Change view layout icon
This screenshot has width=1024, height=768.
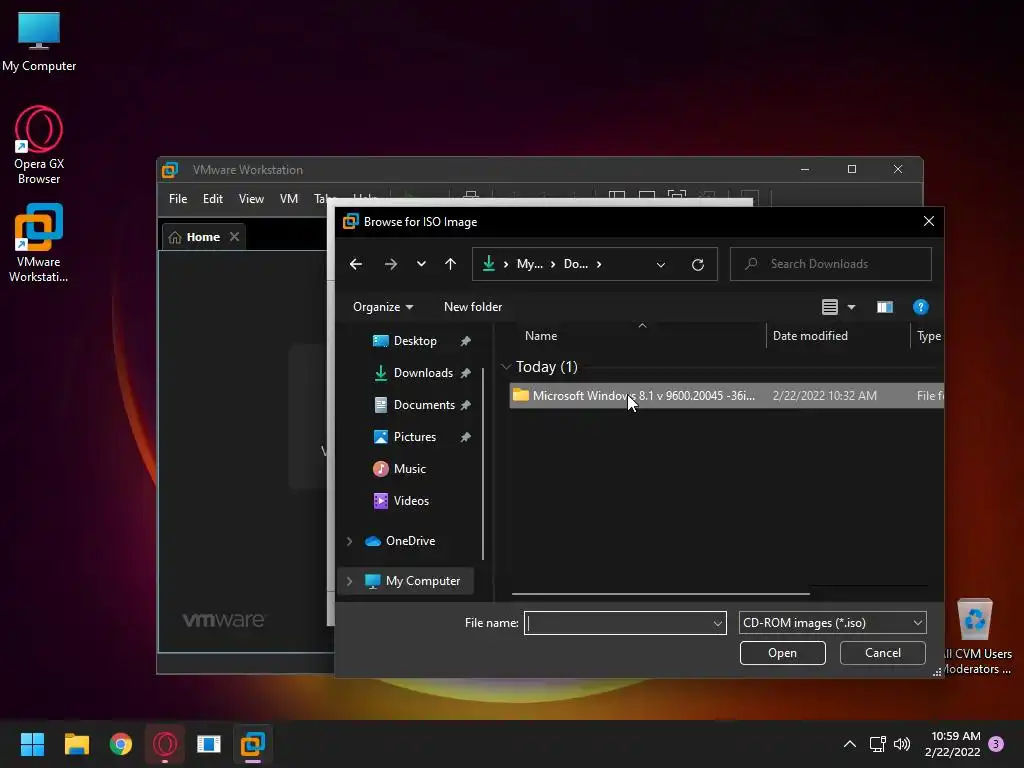pyautogui.click(x=829, y=307)
